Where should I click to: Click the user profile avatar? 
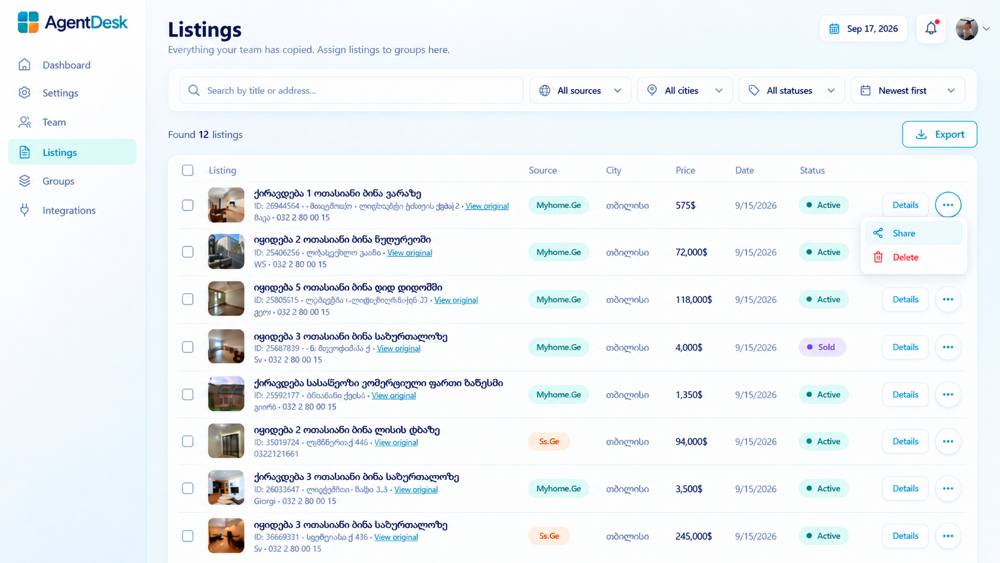tap(967, 29)
